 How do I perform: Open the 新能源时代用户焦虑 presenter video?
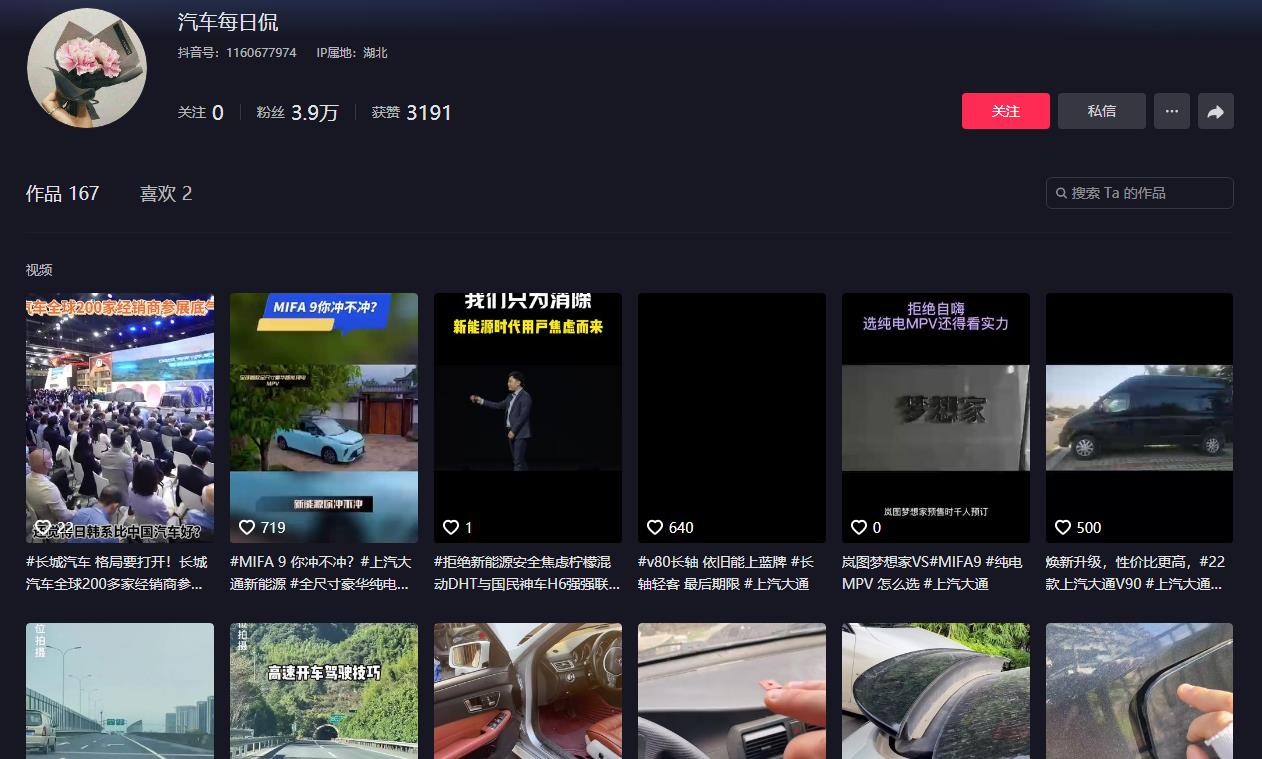[528, 418]
